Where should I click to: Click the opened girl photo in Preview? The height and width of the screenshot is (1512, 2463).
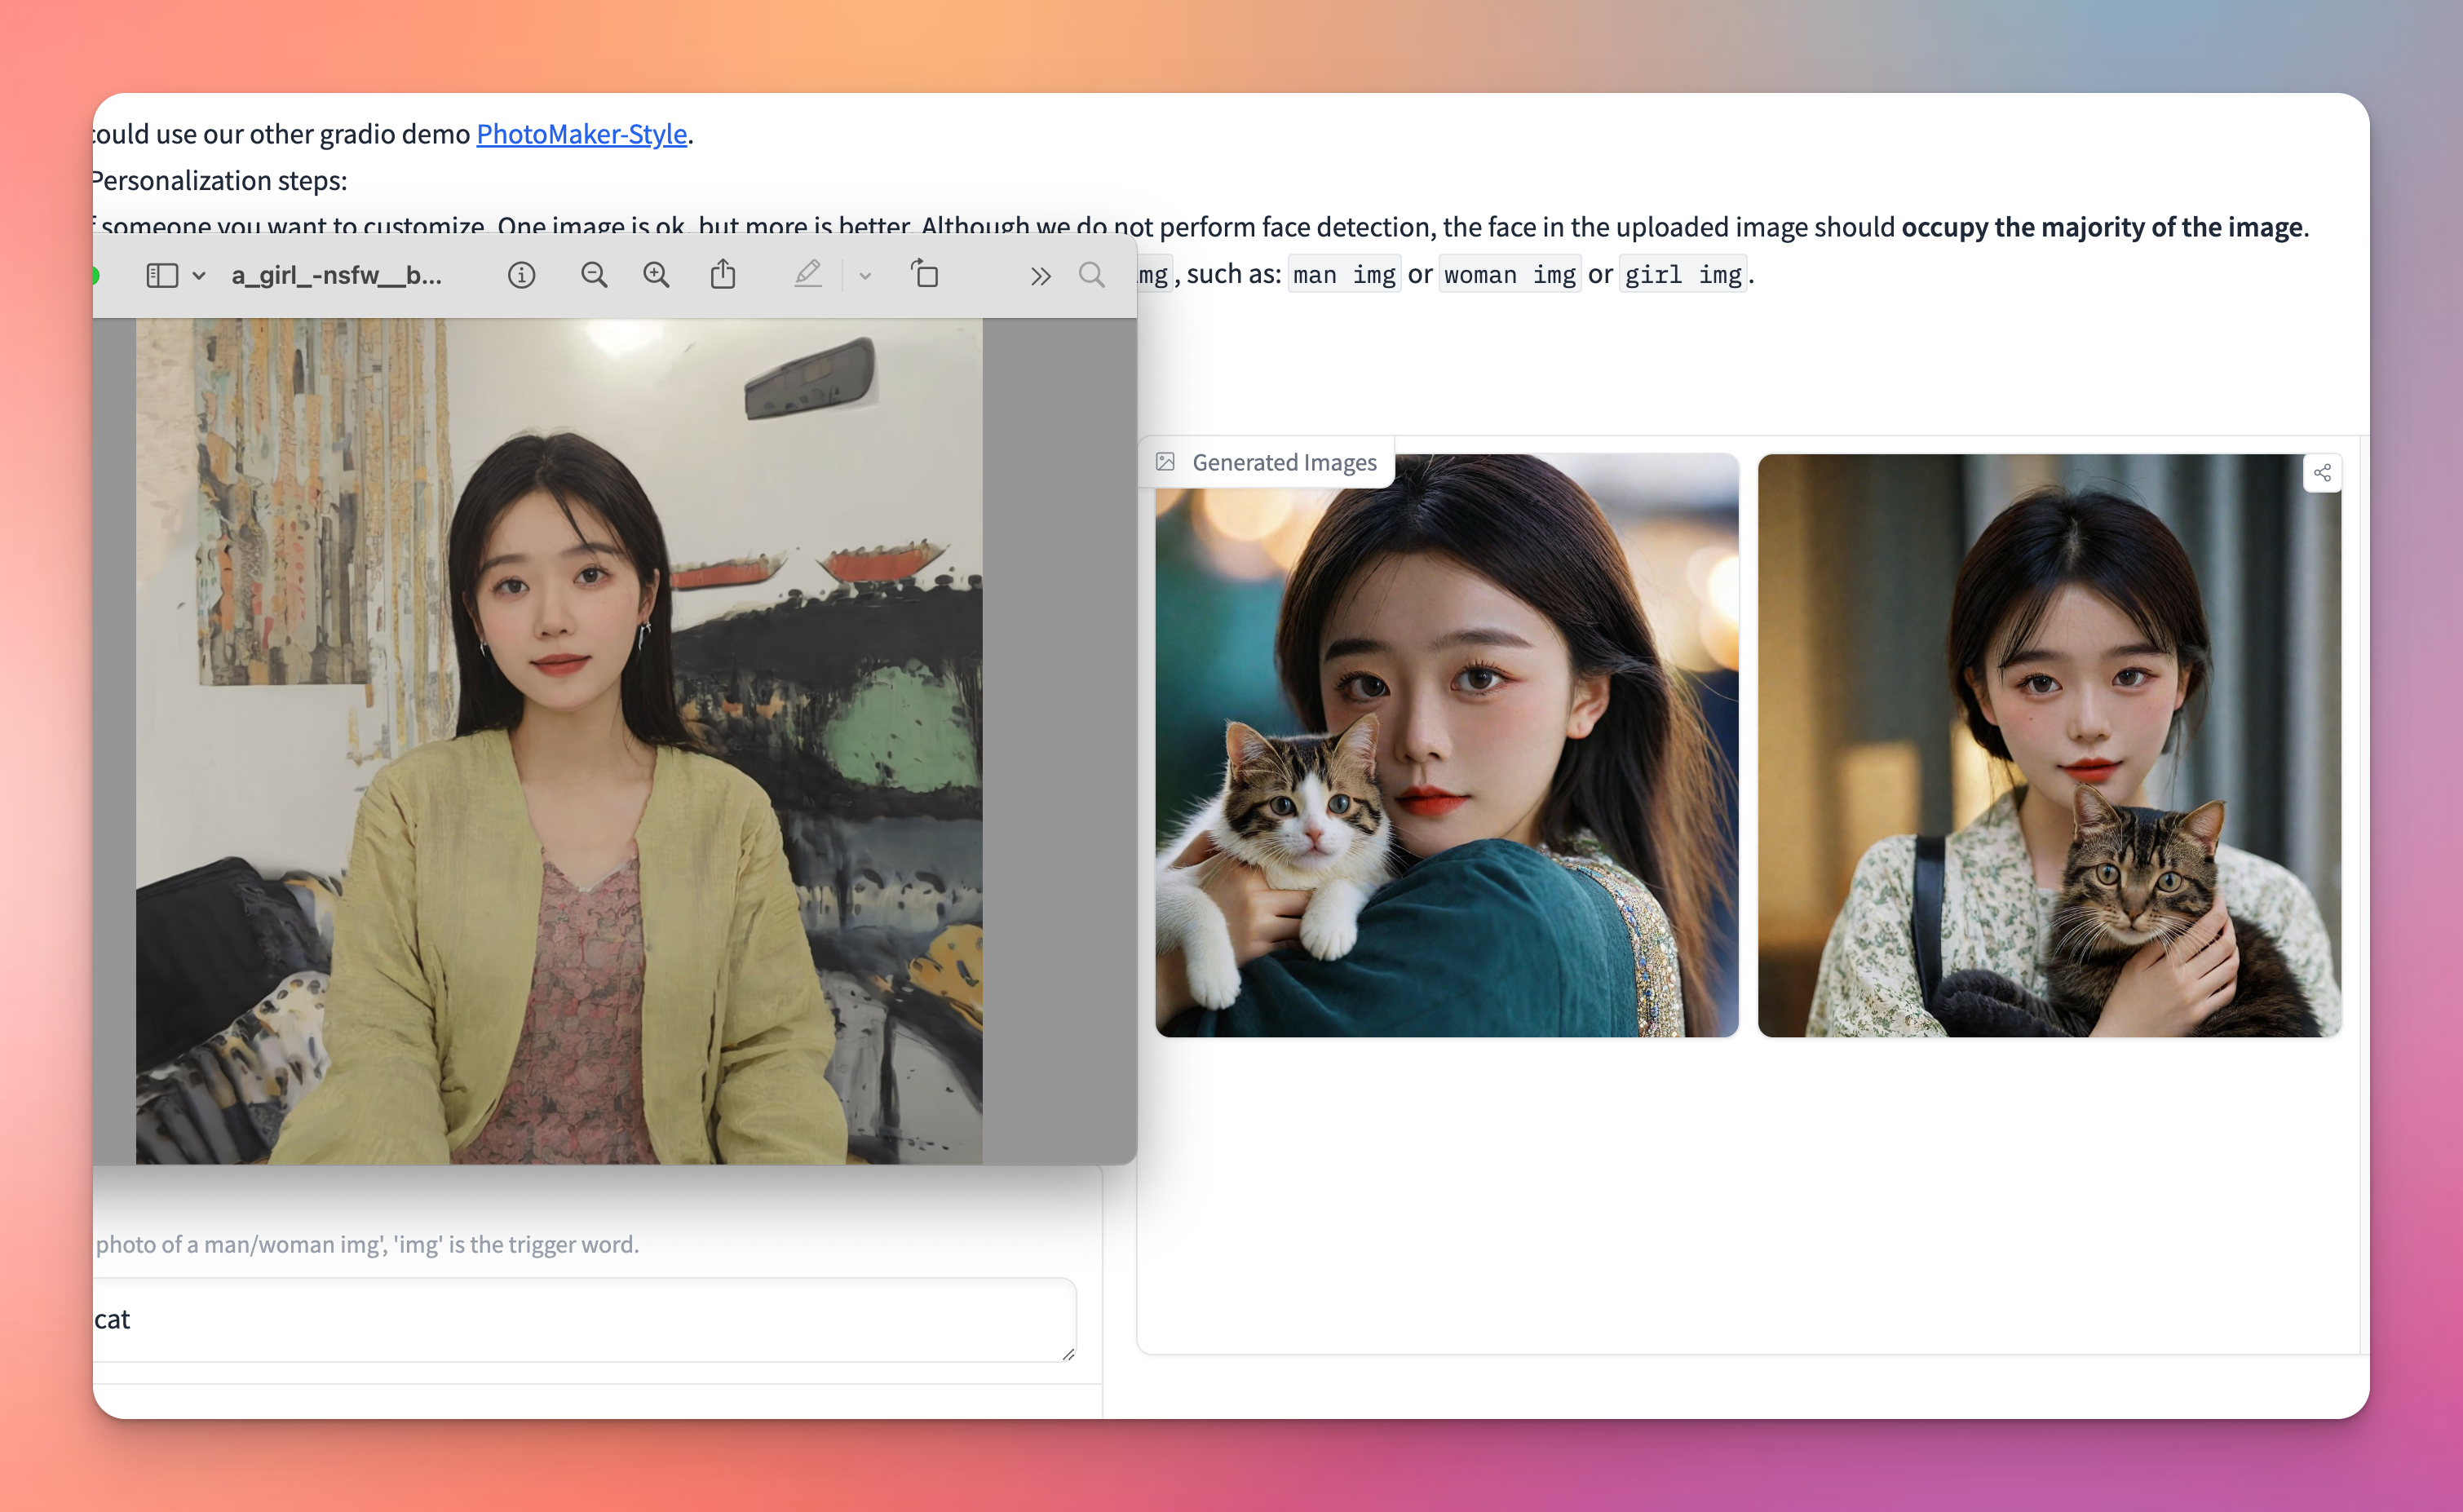[558, 740]
